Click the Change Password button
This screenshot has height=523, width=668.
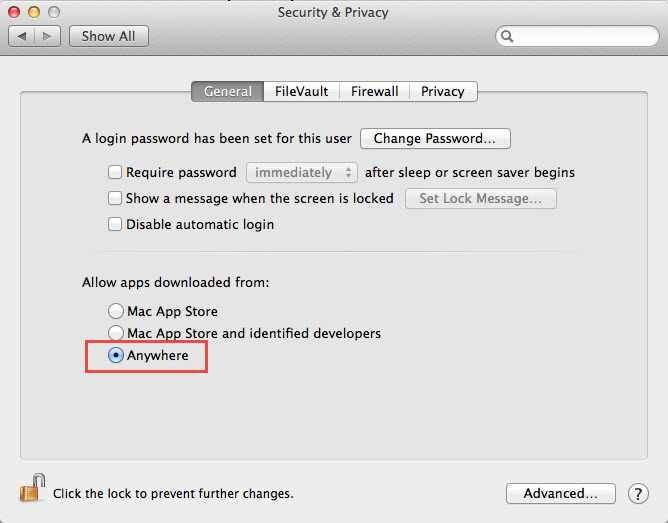pyautogui.click(x=435, y=138)
